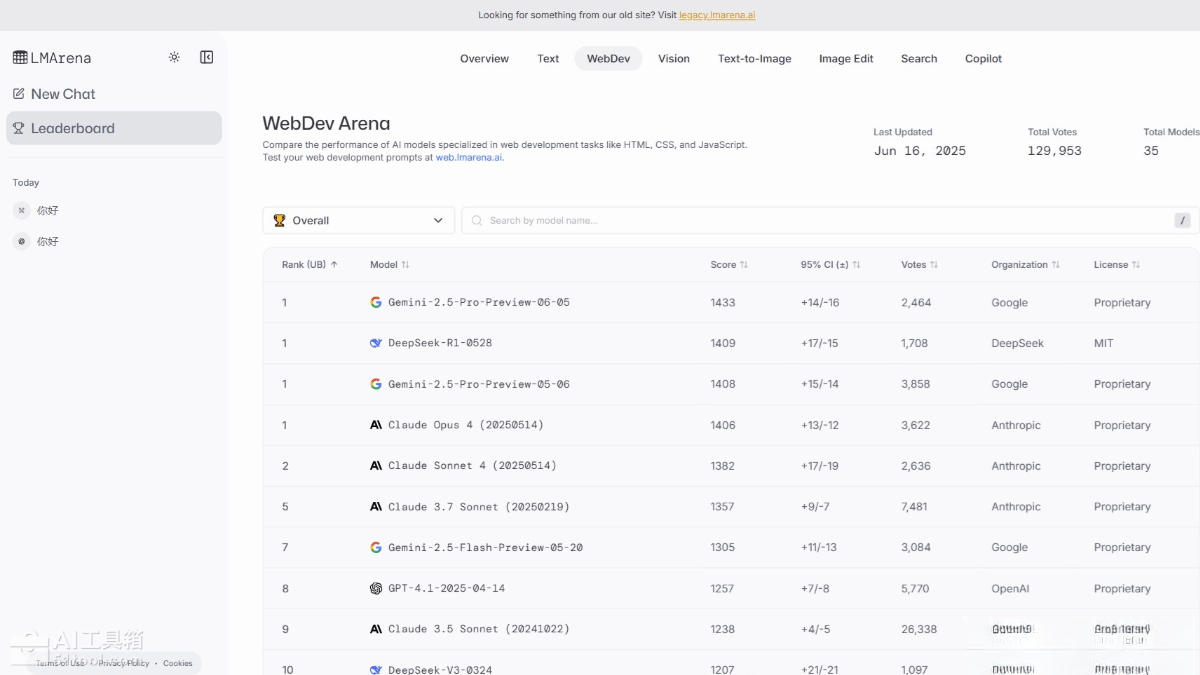Collapse the sidebar with panel icon
1200x675 pixels.
[x=207, y=57]
